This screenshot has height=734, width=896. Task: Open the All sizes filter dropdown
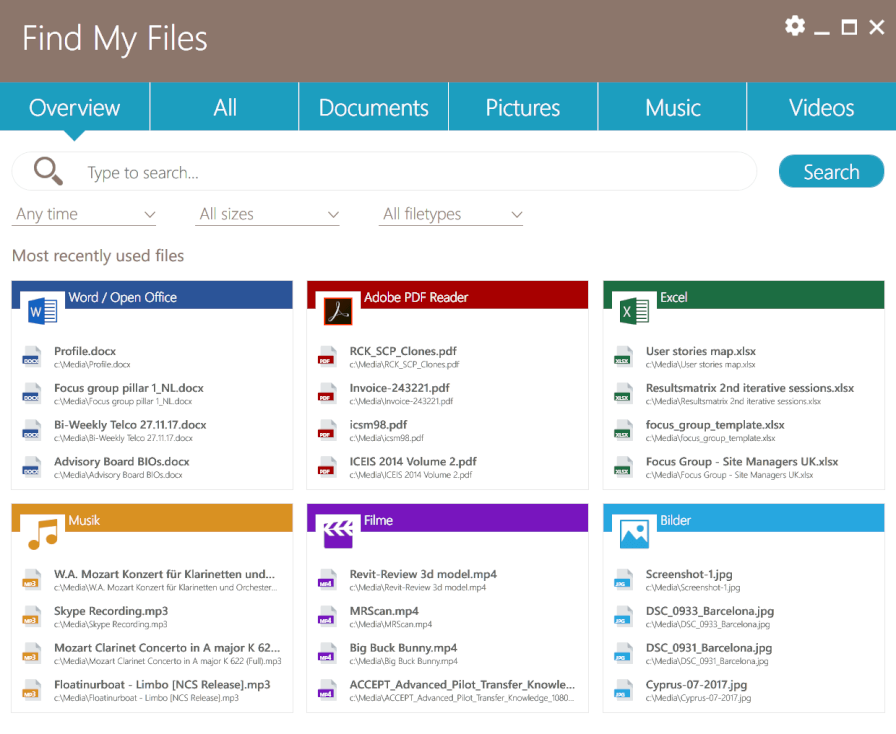[x=268, y=214]
